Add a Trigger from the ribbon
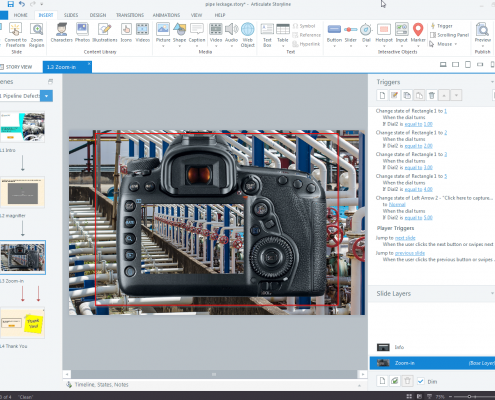This screenshot has width=495, height=400. [x=442, y=26]
